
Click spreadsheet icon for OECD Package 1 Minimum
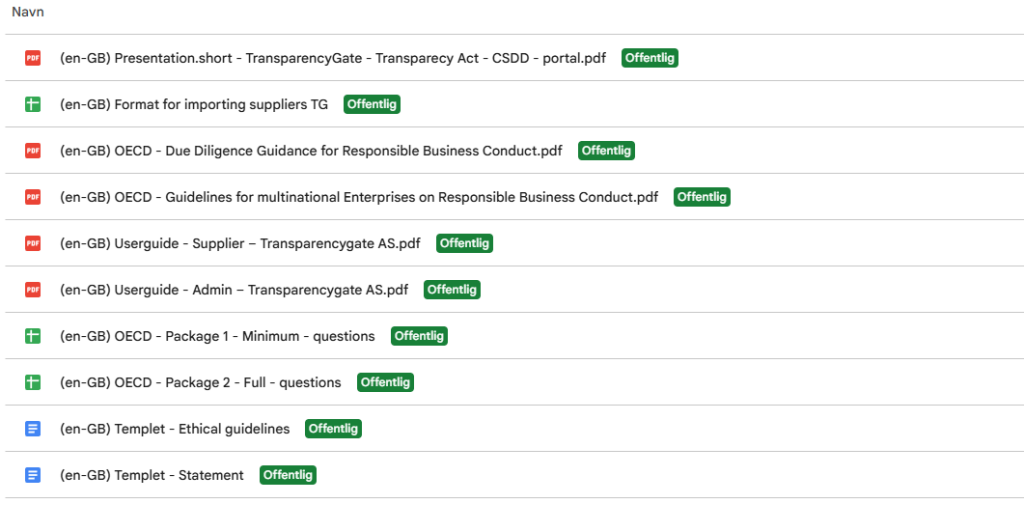click(x=33, y=336)
